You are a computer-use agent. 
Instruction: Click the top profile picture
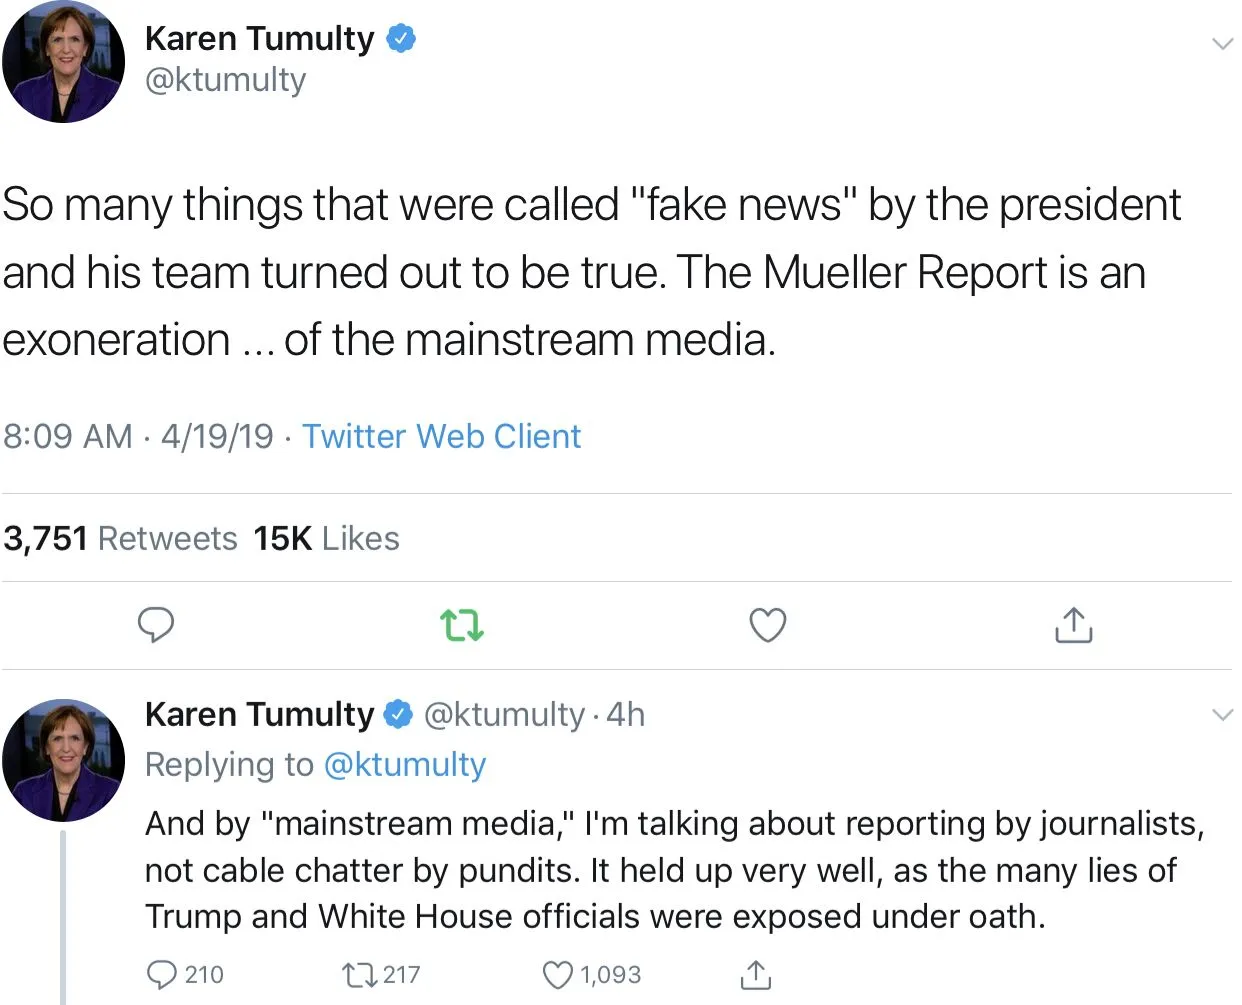tap(64, 62)
